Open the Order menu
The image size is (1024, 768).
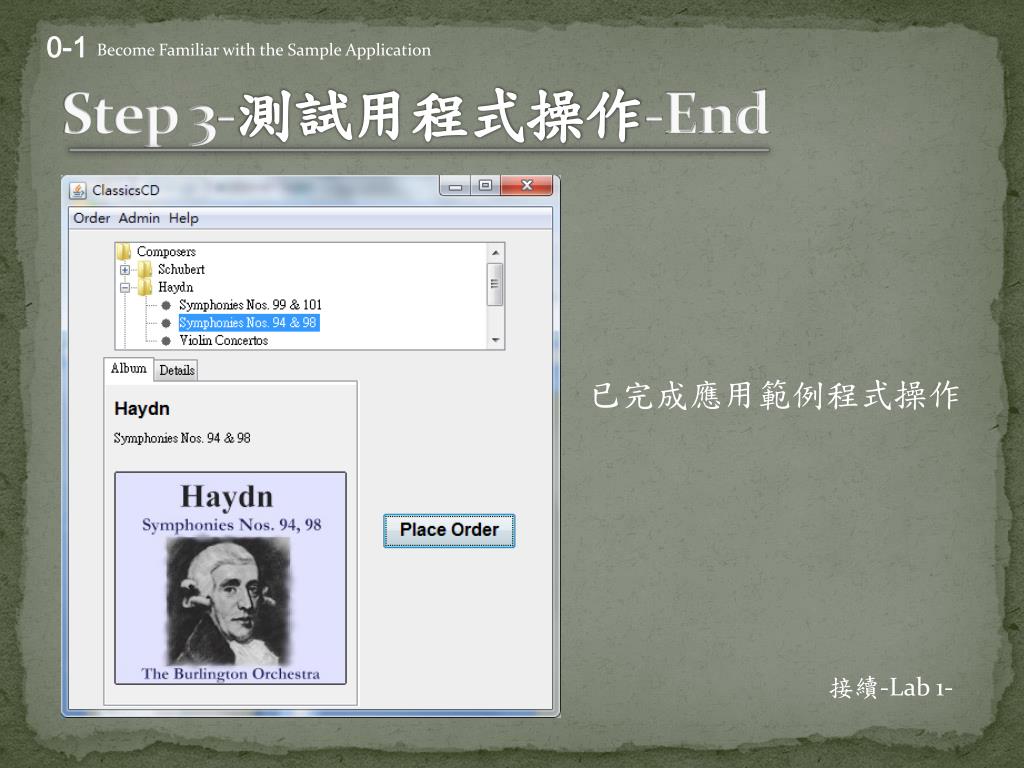pyautogui.click(x=91, y=218)
